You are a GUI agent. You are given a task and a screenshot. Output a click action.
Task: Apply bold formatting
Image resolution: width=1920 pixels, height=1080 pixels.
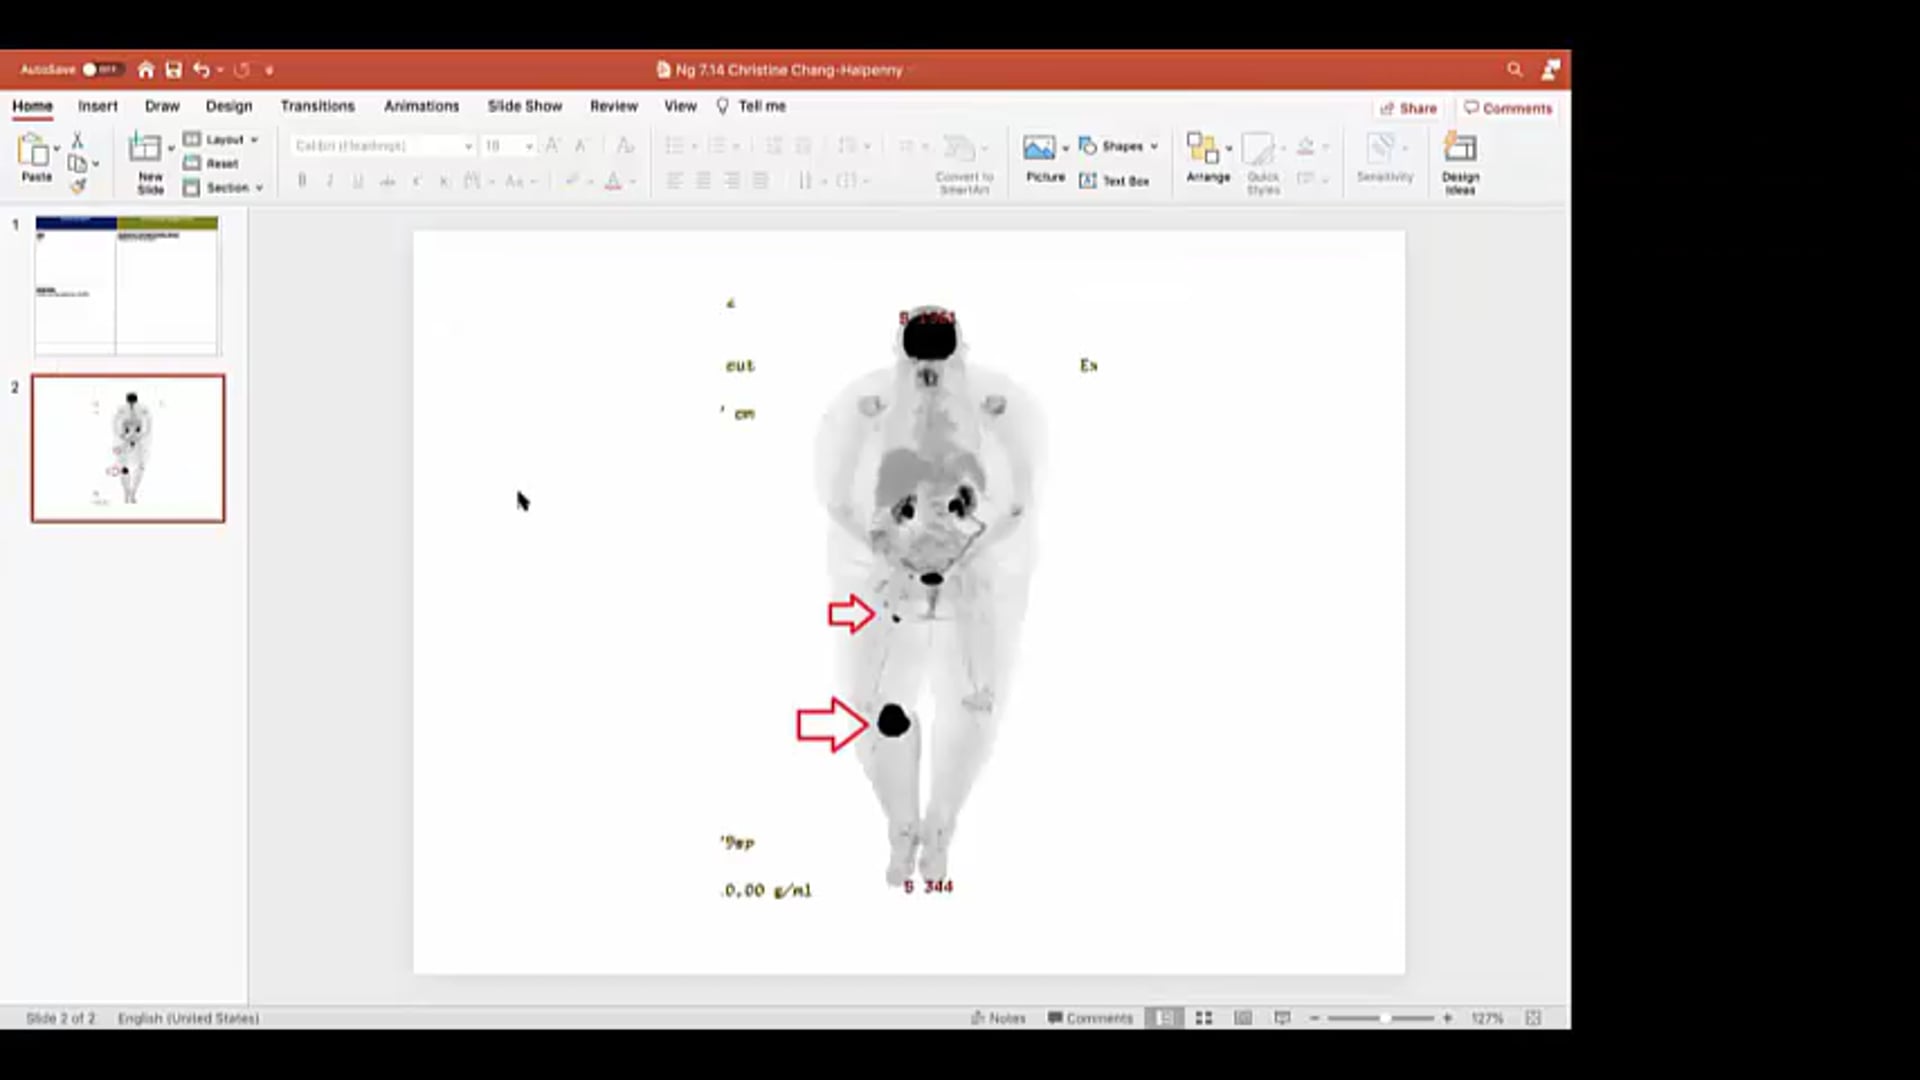pyautogui.click(x=301, y=181)
